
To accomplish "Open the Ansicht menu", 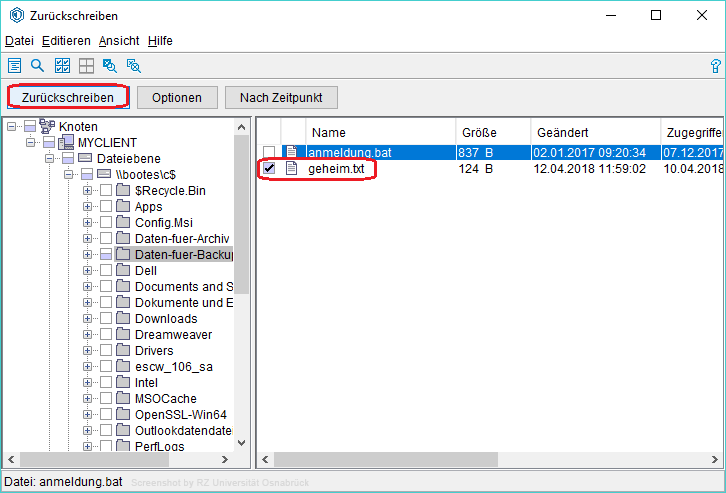I will coord(119,41).
